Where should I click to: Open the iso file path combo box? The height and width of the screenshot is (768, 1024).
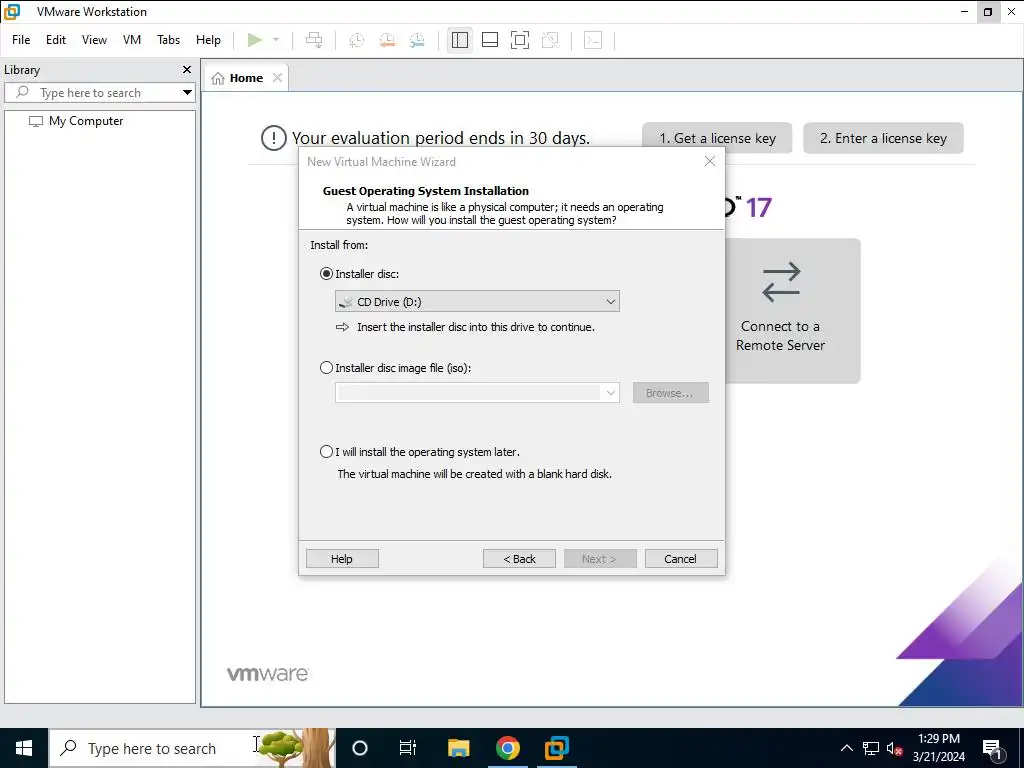477,393
